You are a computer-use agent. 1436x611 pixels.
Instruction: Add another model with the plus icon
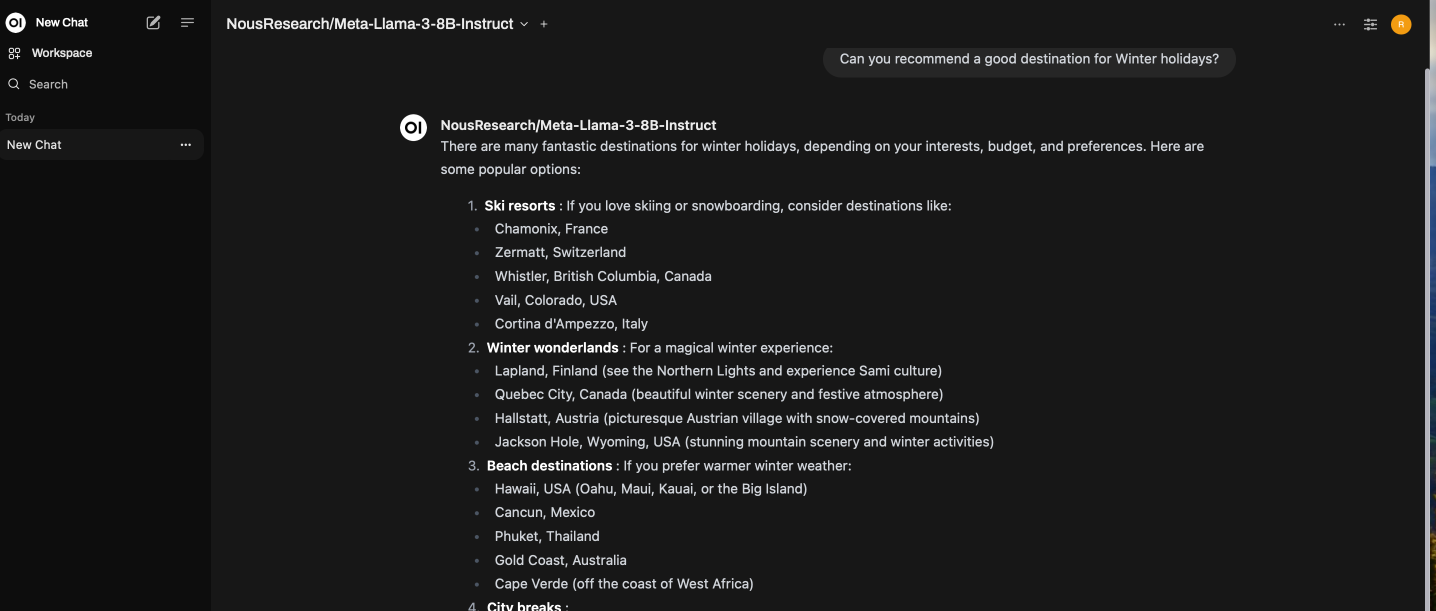(x=544, y=24)
